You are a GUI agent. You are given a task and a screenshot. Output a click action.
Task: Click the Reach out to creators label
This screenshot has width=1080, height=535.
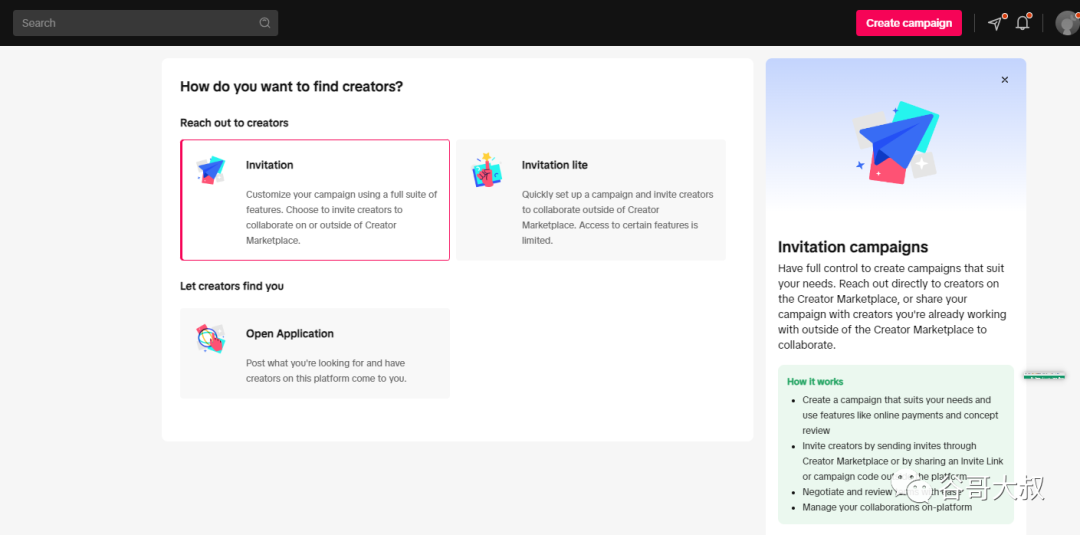234,123
